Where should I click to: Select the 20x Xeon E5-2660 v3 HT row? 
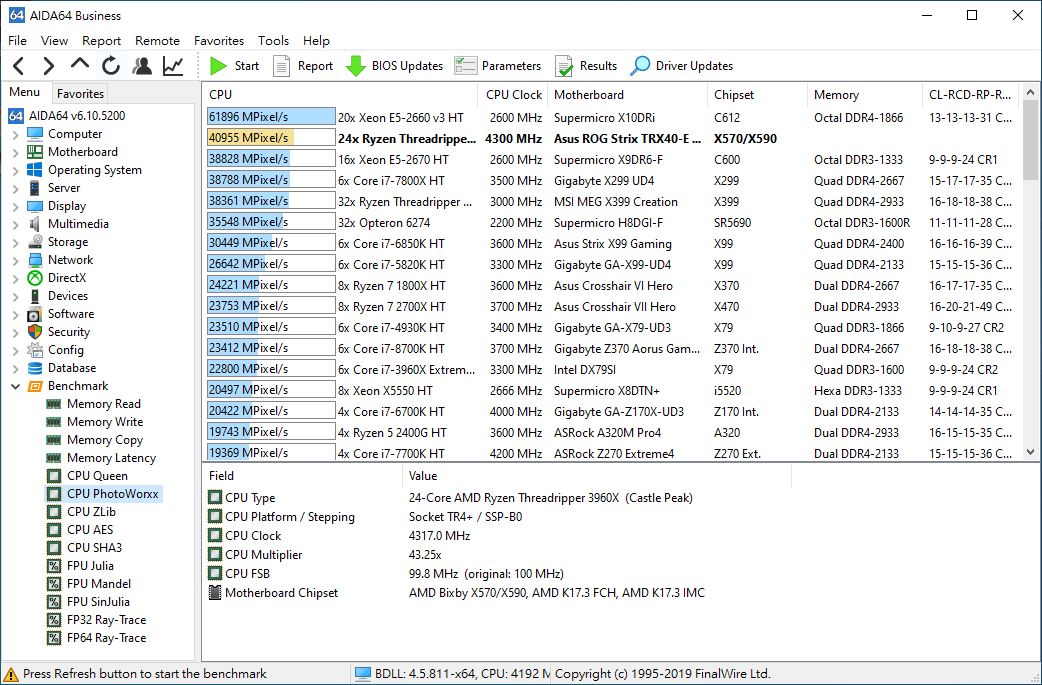[x=611, y=118]
